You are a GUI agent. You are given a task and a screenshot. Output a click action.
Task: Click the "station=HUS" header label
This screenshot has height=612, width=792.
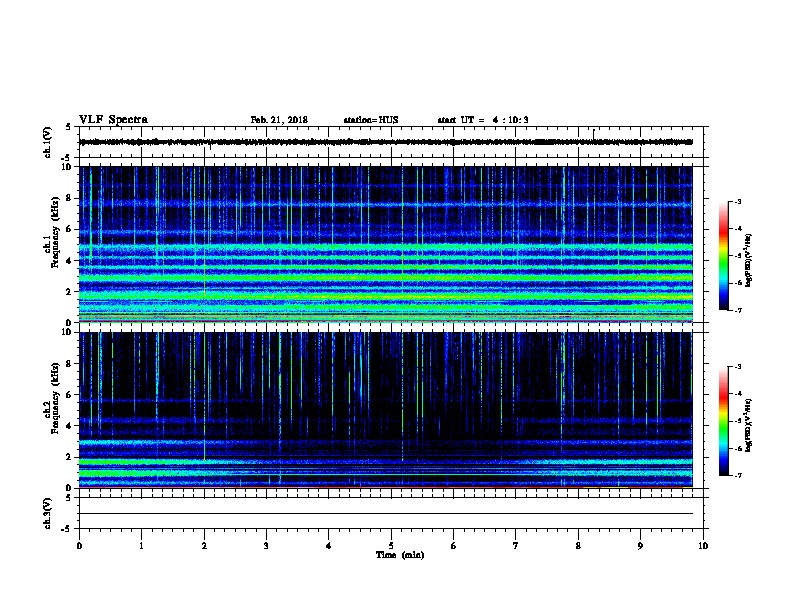(x=371, y=120)
